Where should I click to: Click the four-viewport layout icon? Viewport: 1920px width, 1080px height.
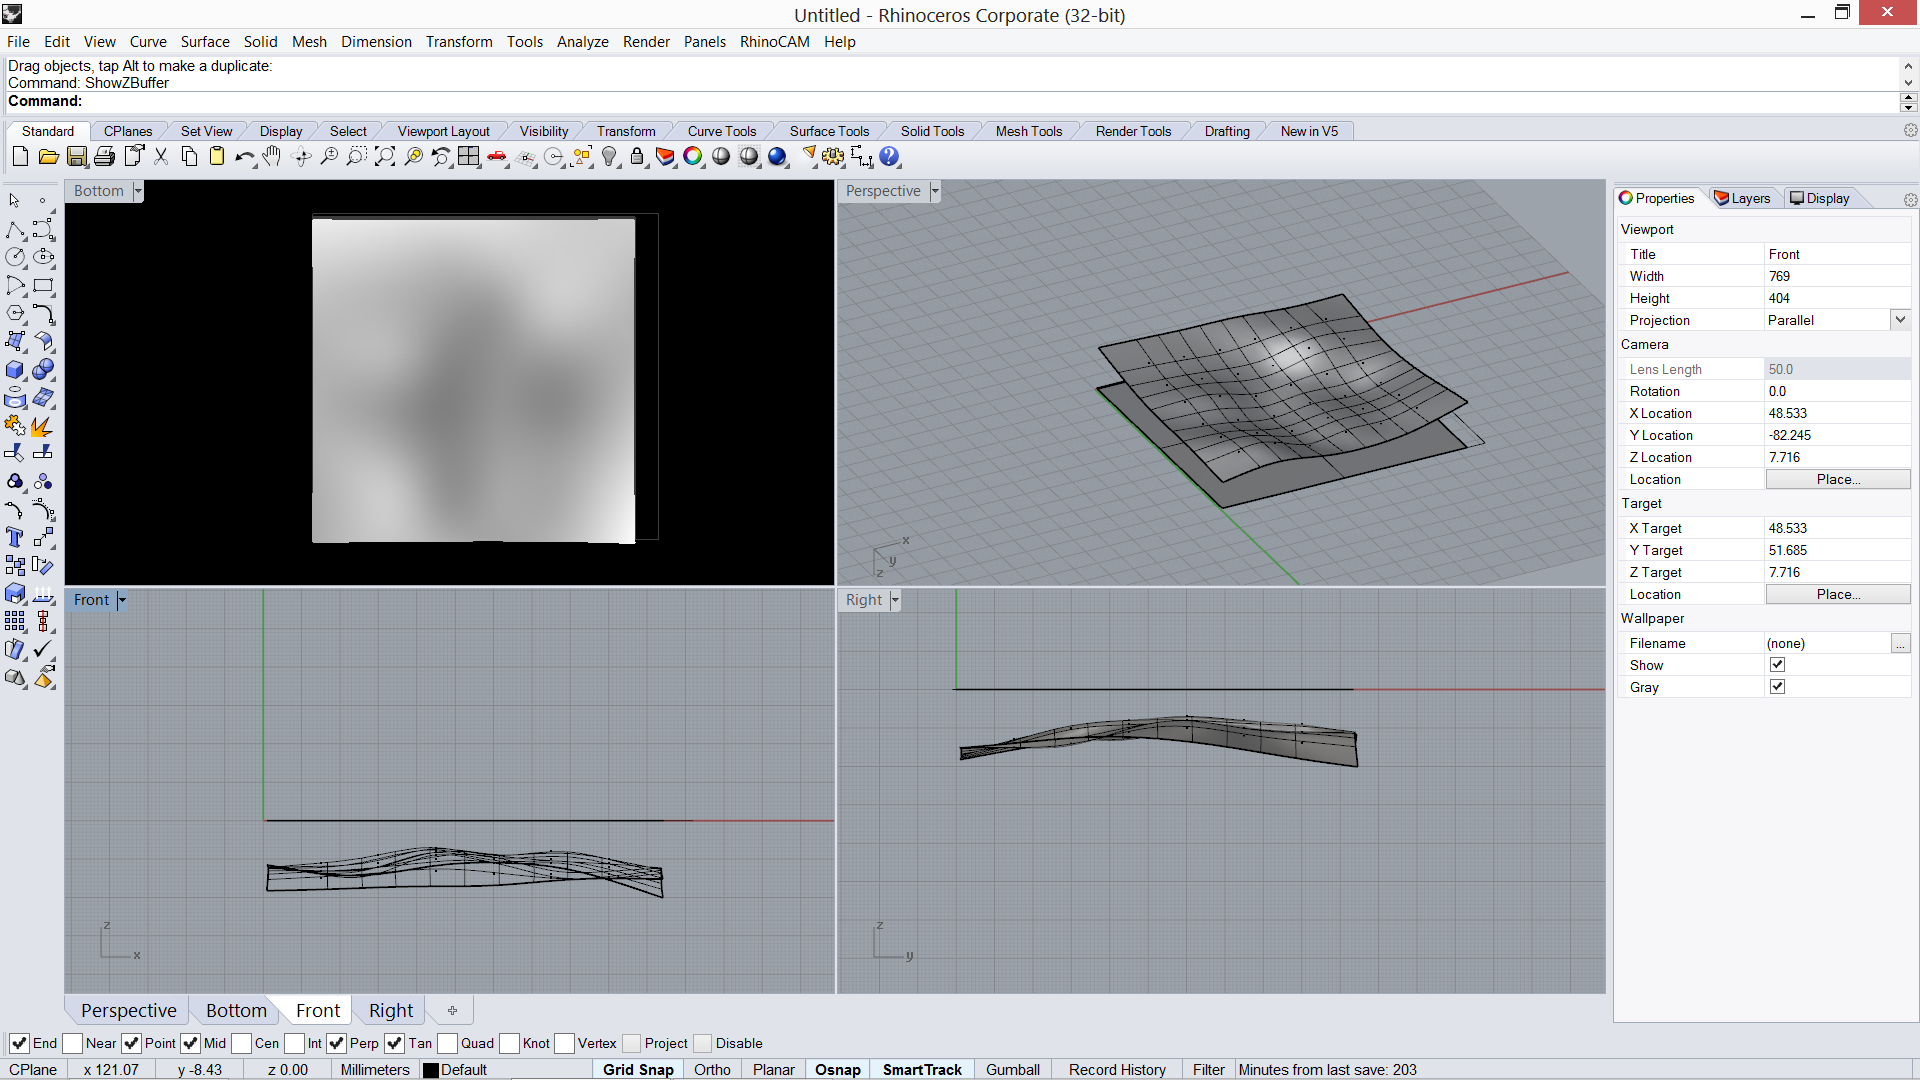[x=469, y=157]
